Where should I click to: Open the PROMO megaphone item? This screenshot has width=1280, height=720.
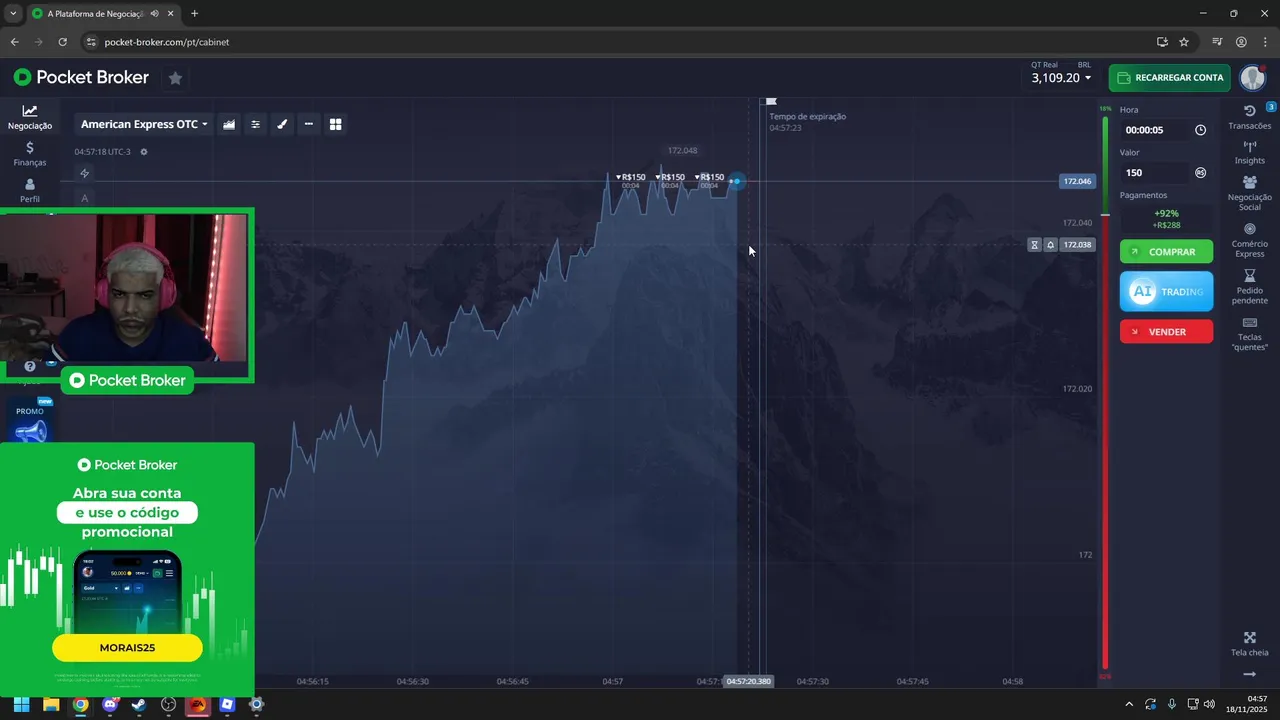coord(30,422)
